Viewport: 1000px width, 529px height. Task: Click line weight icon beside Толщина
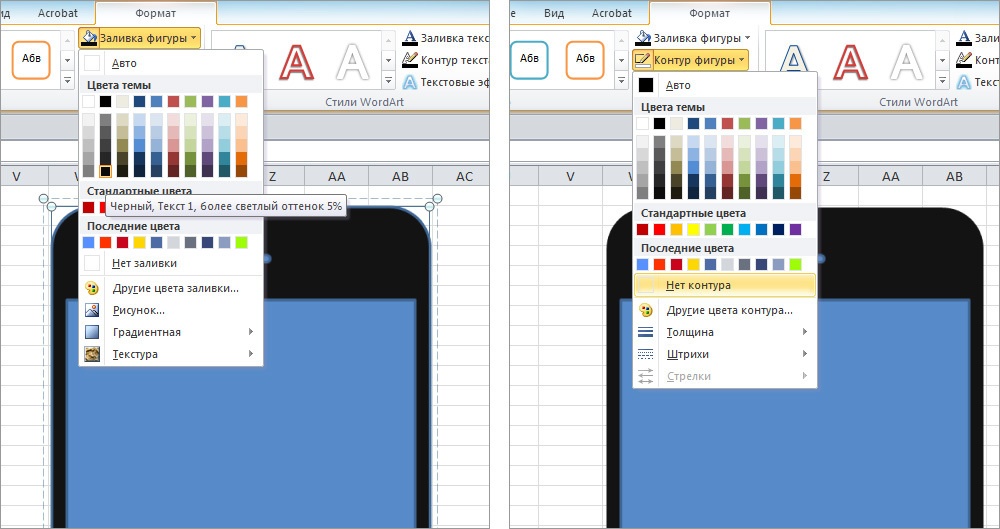pyautogui.click(x=646, y=332)
